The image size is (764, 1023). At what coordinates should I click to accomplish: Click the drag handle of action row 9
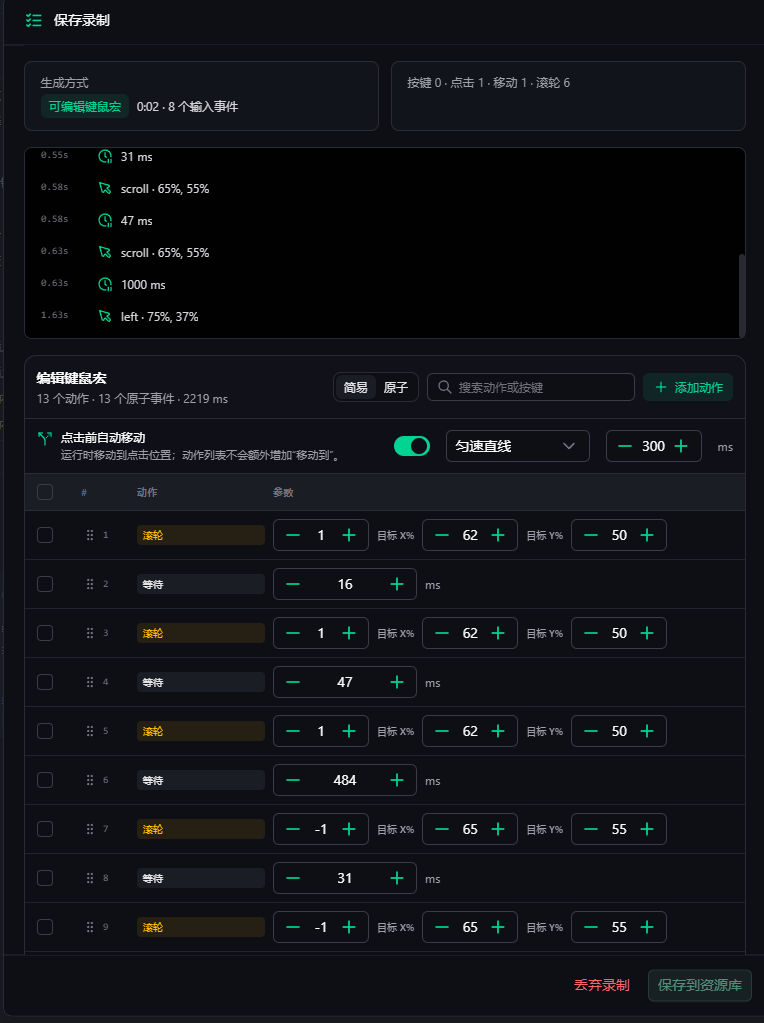(90, 927)
